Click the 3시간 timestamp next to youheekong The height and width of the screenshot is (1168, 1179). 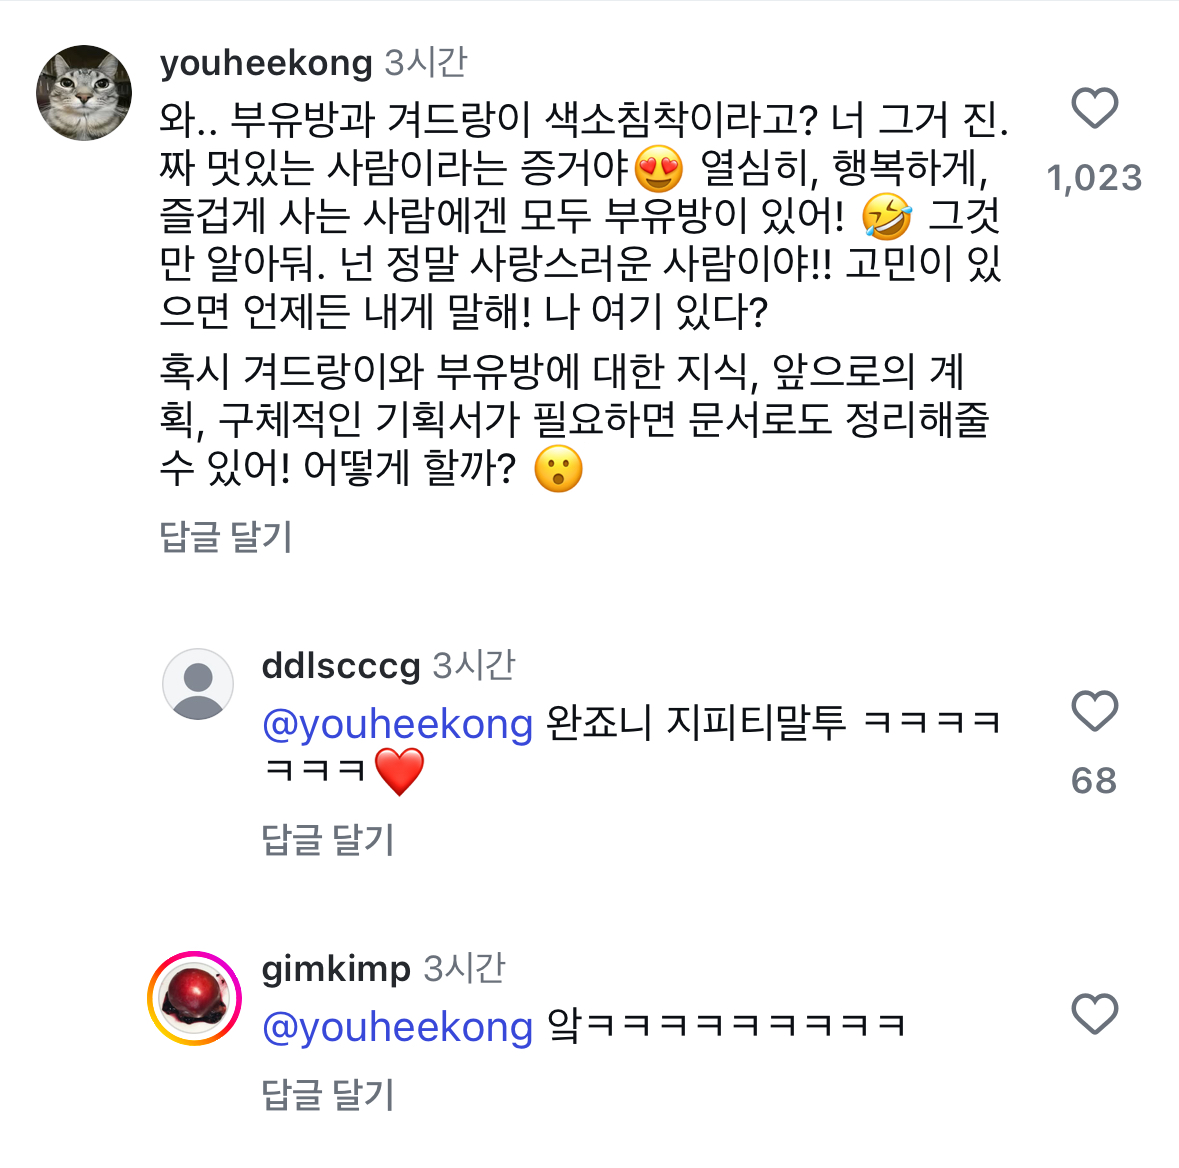426,62
